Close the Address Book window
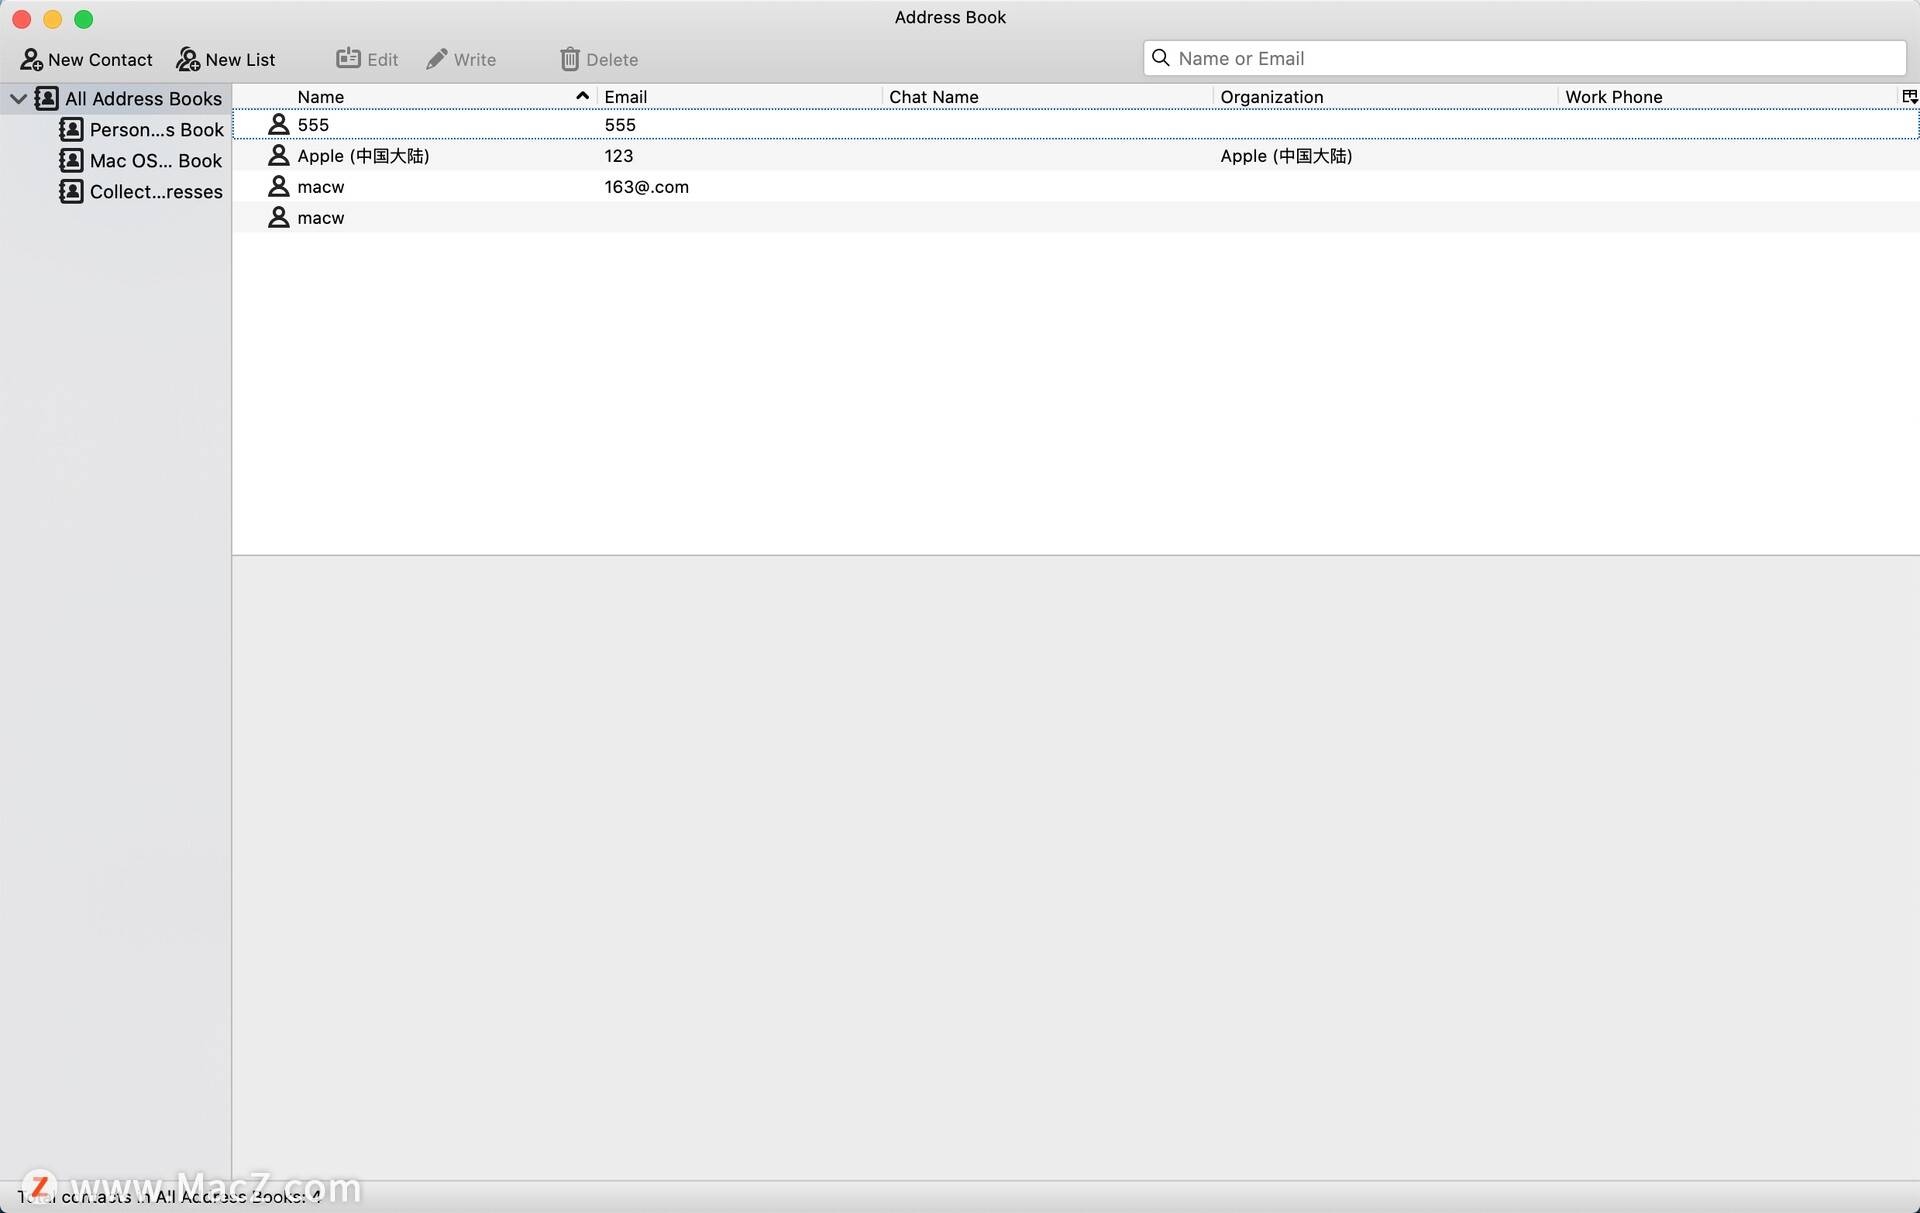 point(22,19)
